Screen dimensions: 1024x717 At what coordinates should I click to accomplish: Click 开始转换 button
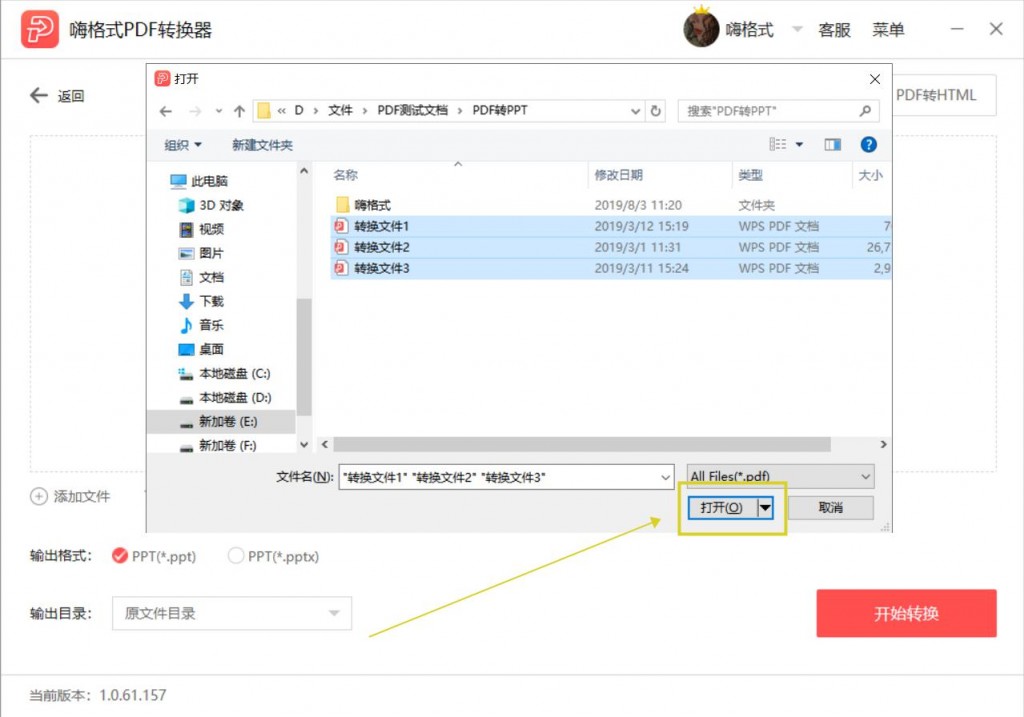coord(906,613)
